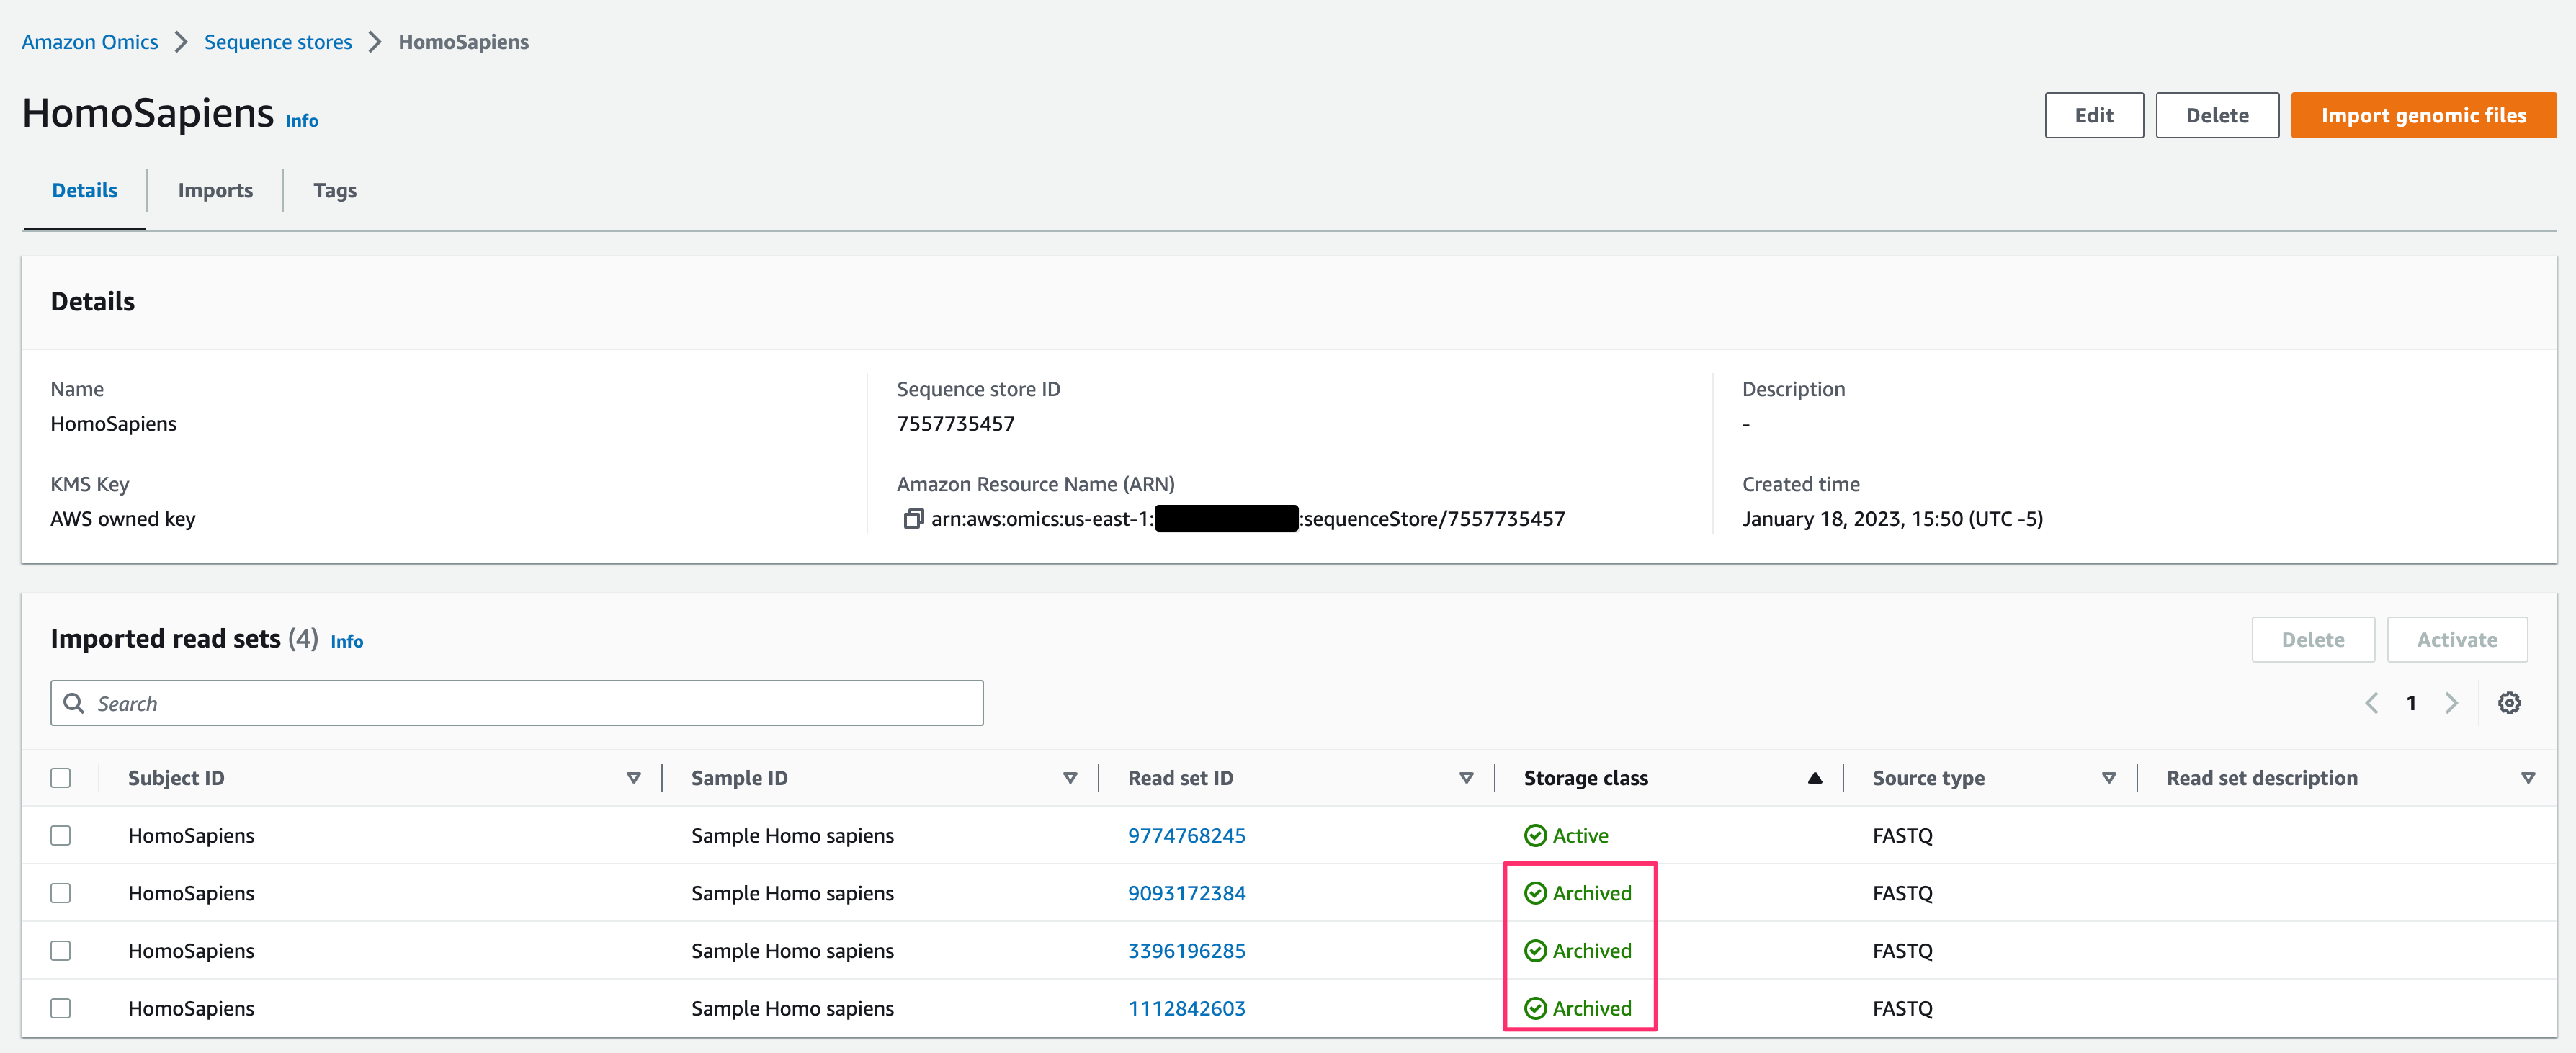The height and width of the screenshot is (1053, 2576).
Task: Toggle the select-all read sets checkbox
Action: click(61, 778)
